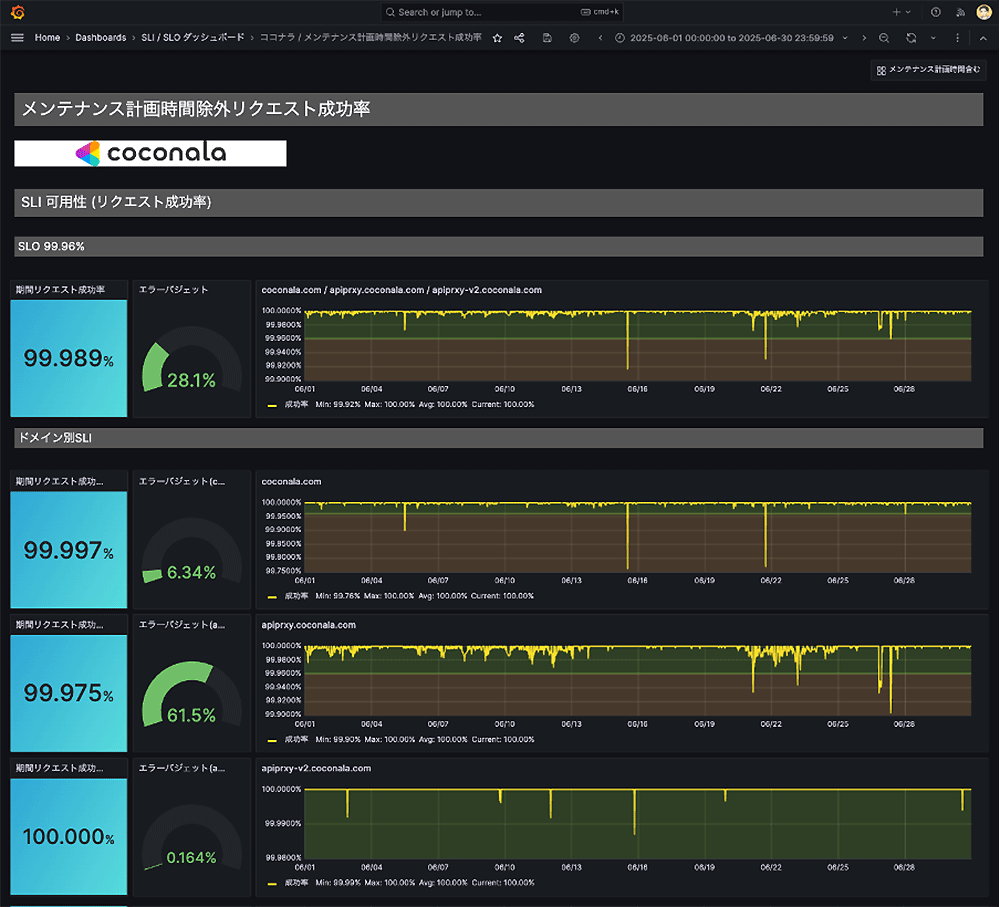Open the plus add-new dropdown
1000x907 pixels.
coord(902,12)
